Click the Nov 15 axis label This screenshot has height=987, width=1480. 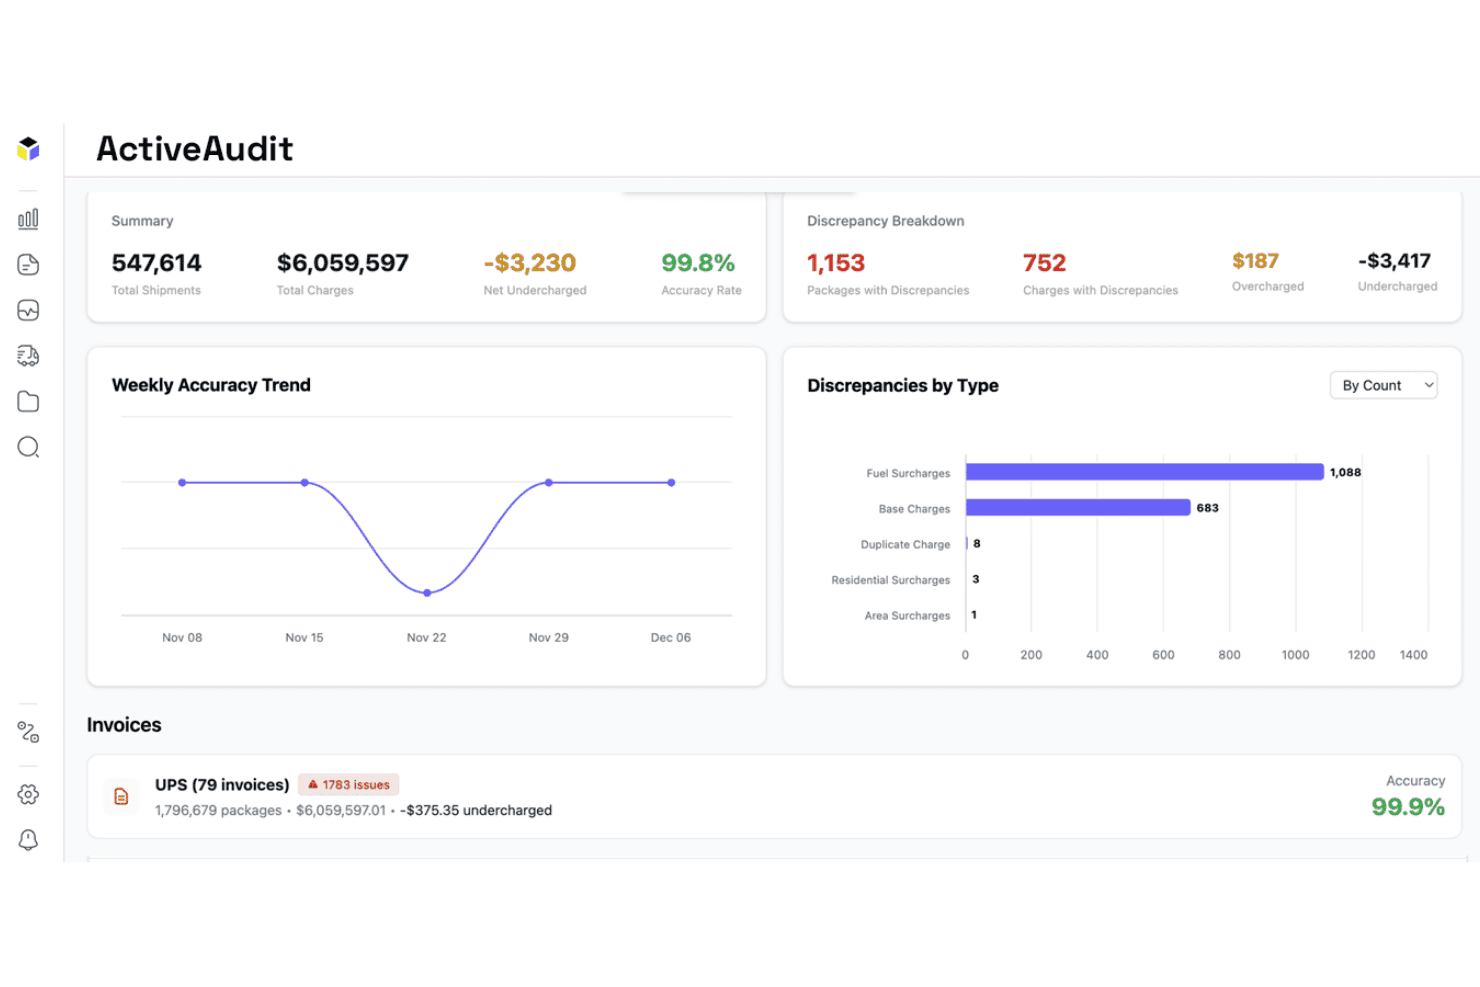[304, 638]
